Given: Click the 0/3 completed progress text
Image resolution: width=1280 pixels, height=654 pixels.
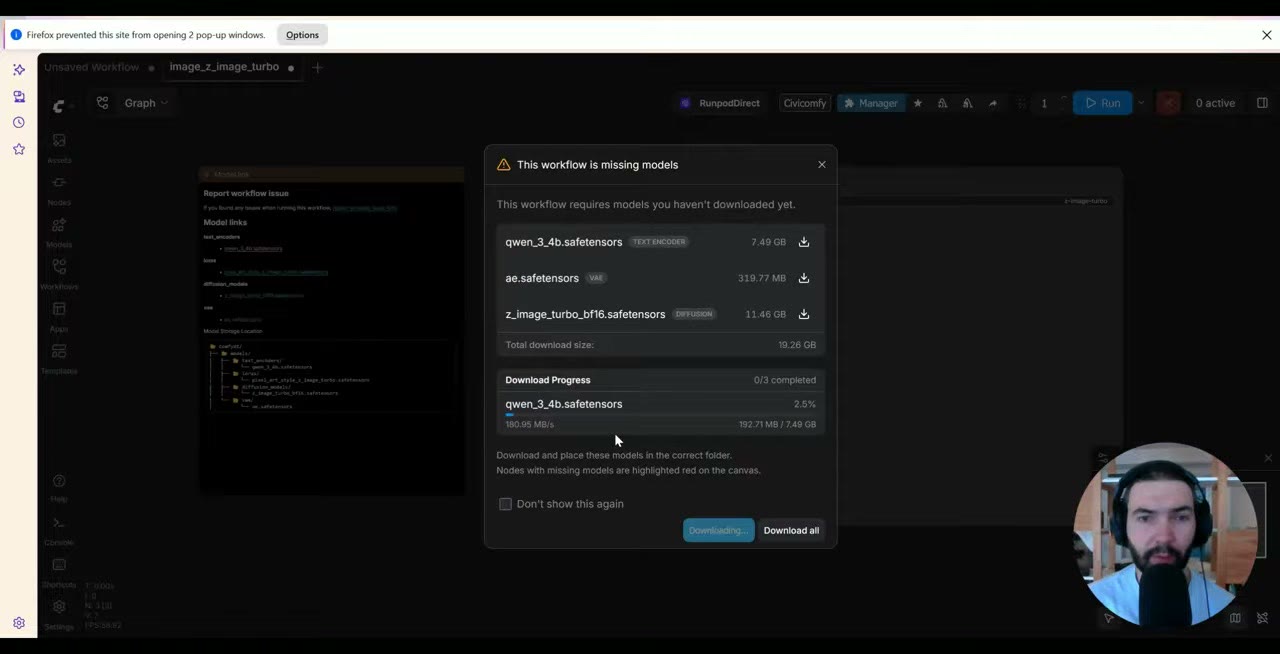Looking at the screenshot, I should point(785,380).
